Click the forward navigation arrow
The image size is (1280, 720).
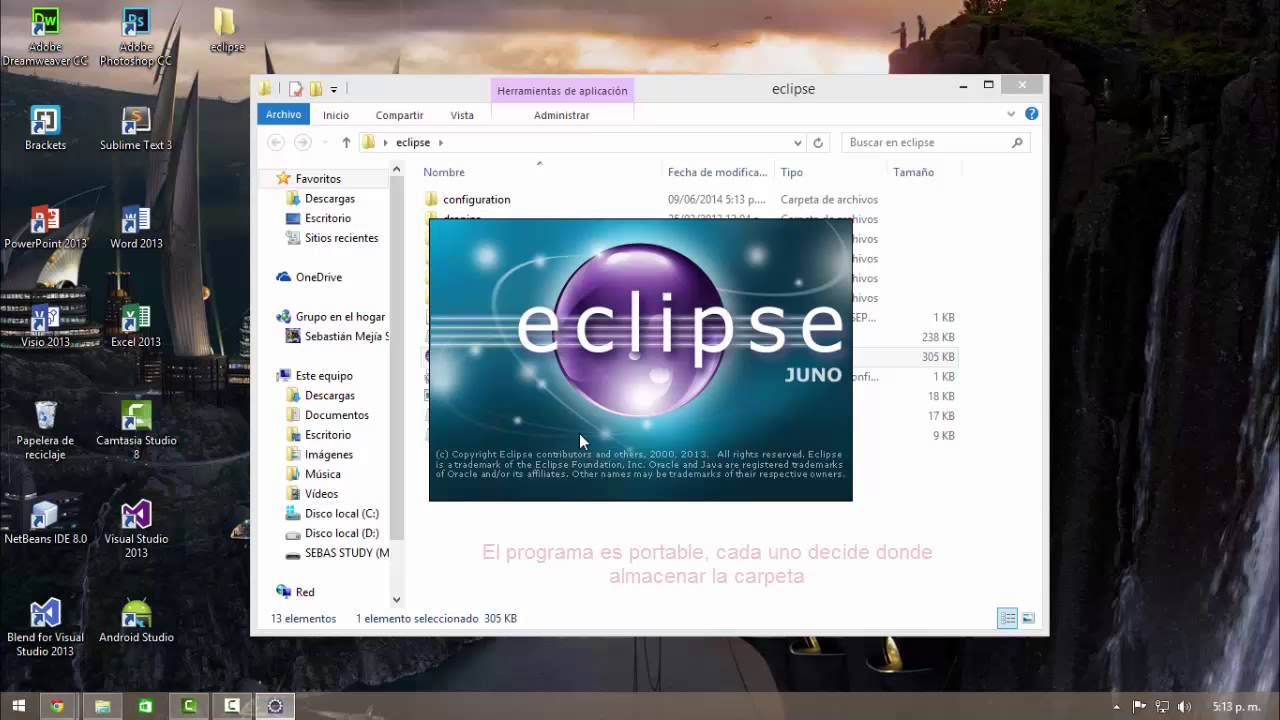(x=303, y=143)
